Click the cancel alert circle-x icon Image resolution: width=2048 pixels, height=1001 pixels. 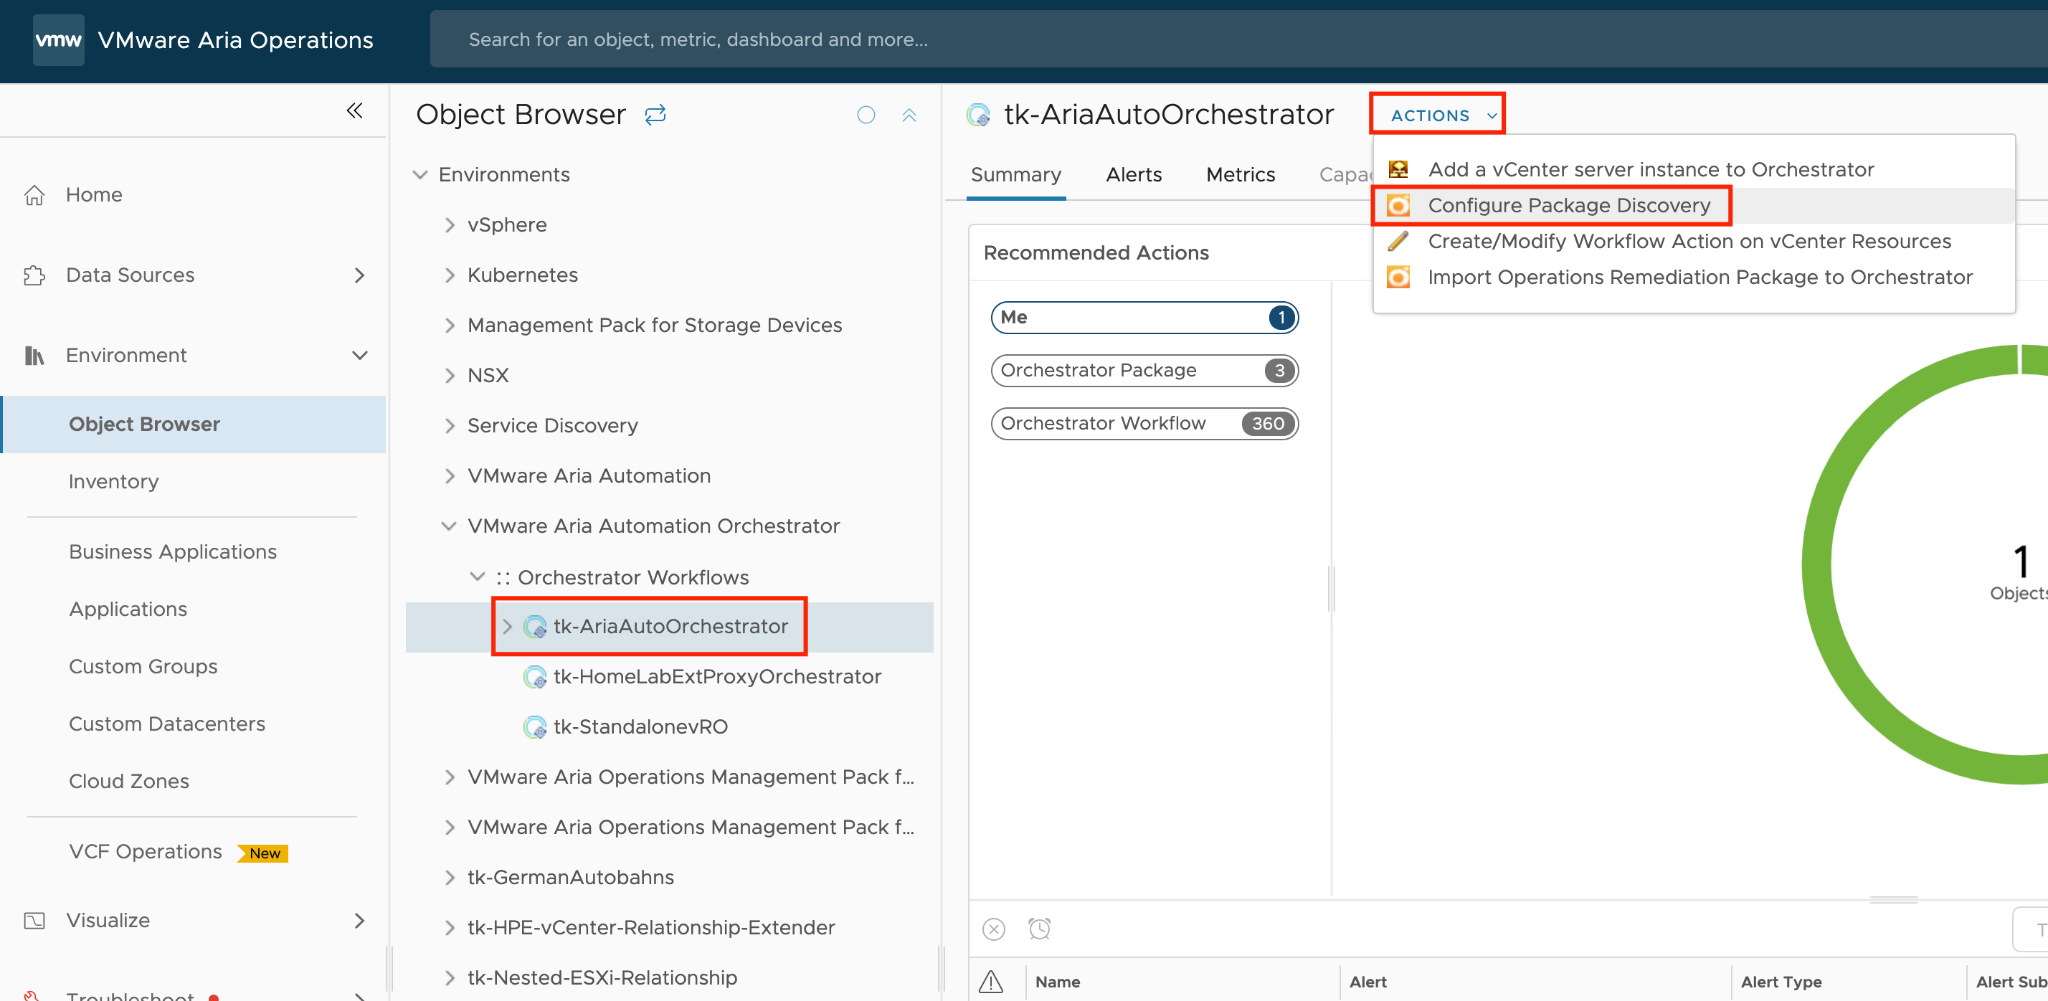pyautogui.click(x=994, y=929)
